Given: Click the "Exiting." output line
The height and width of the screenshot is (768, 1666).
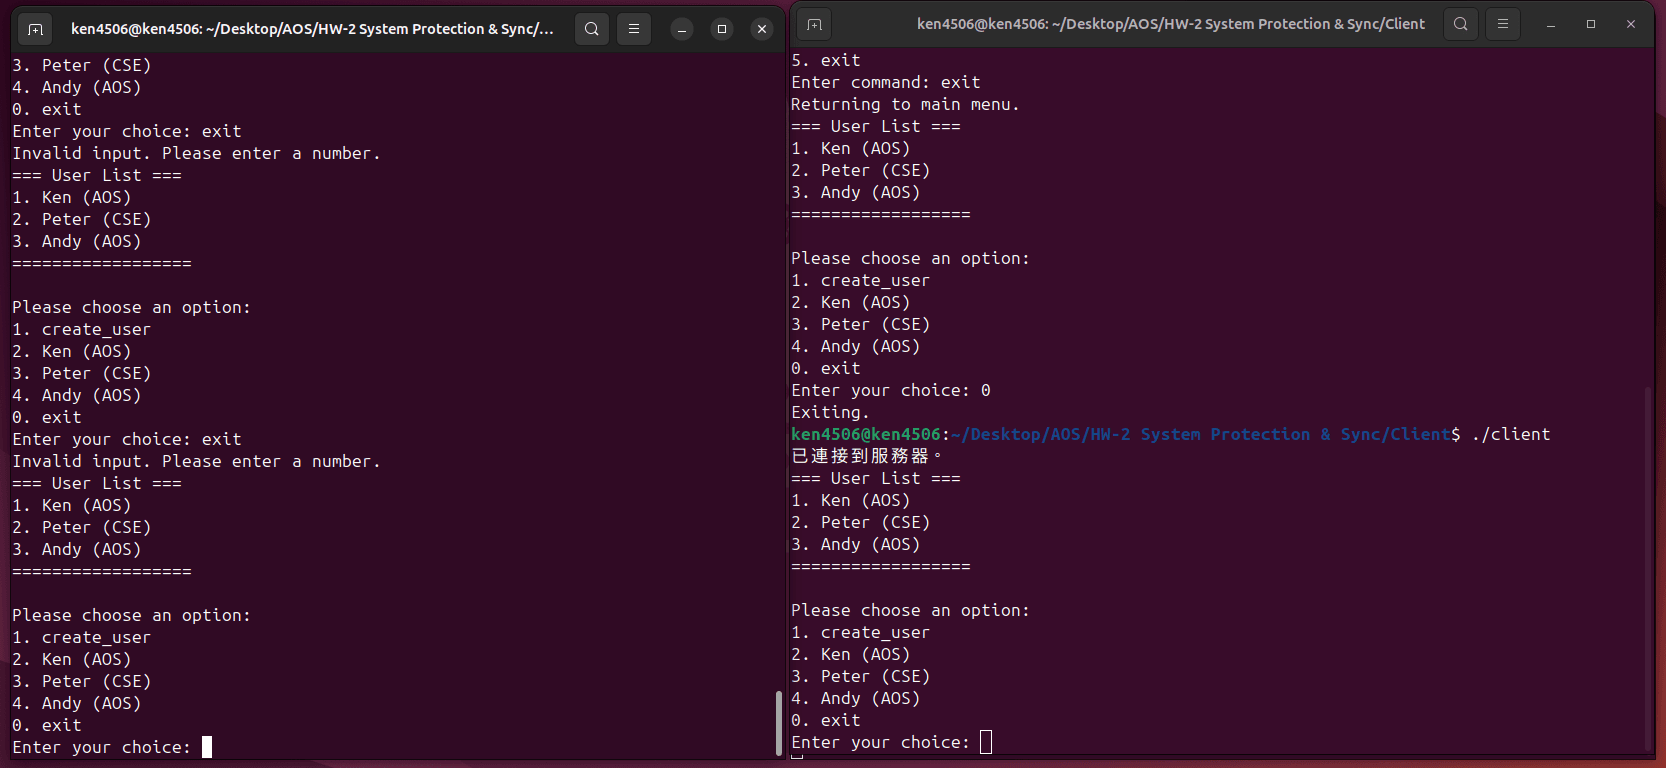Looking at the screenshot, I should 830,412.
